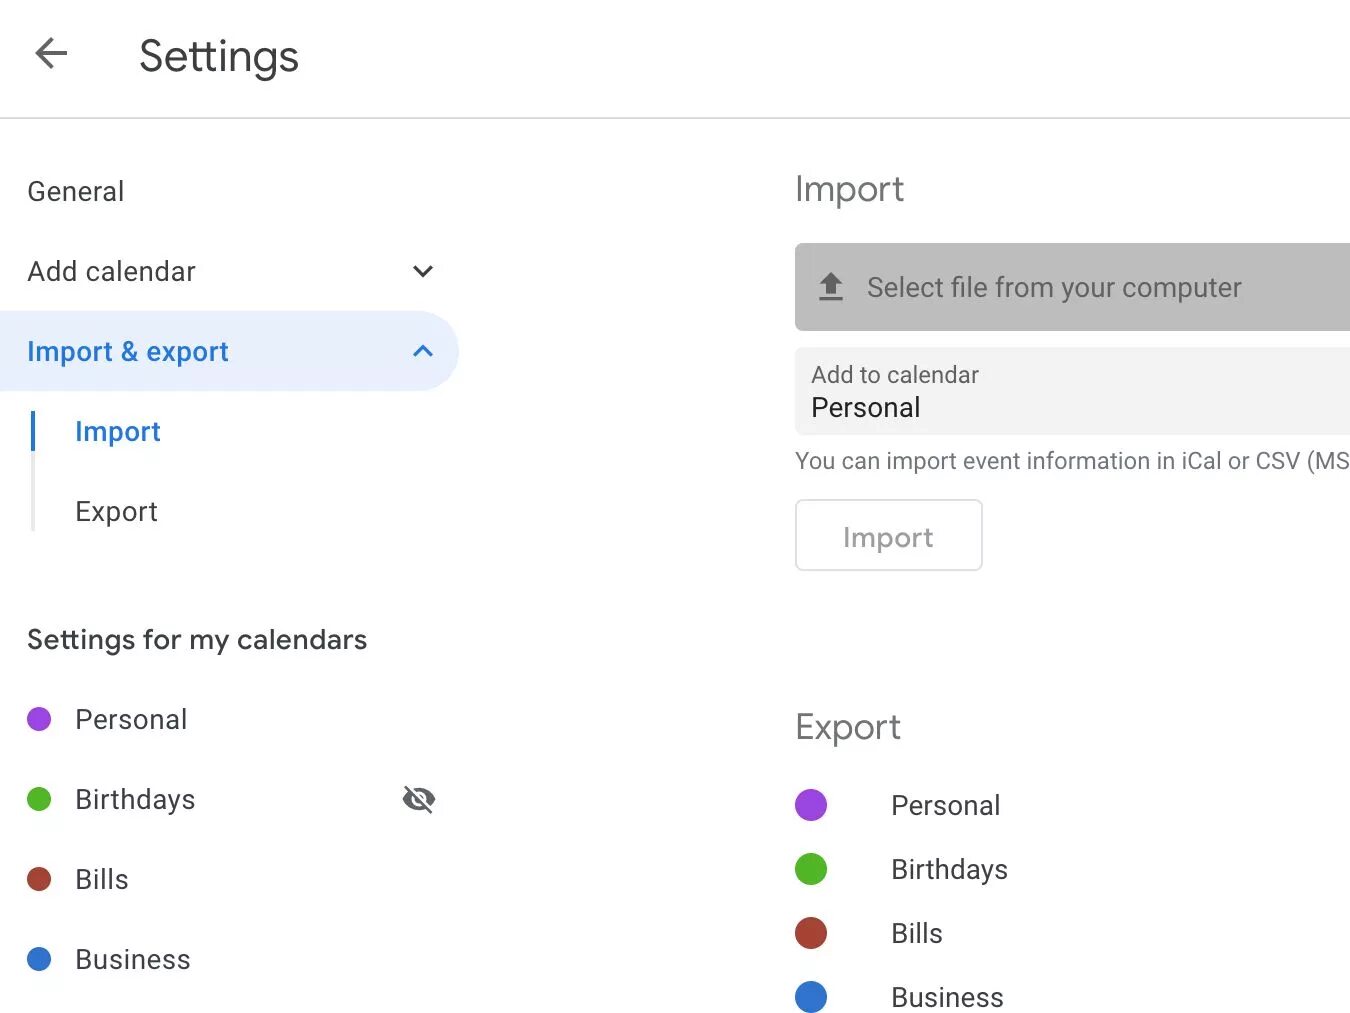Image resolution: width=1350 pixels, height=1013 pixels.
Task: Click the green Birthdays calendar dot
Action: pos(40,798)
